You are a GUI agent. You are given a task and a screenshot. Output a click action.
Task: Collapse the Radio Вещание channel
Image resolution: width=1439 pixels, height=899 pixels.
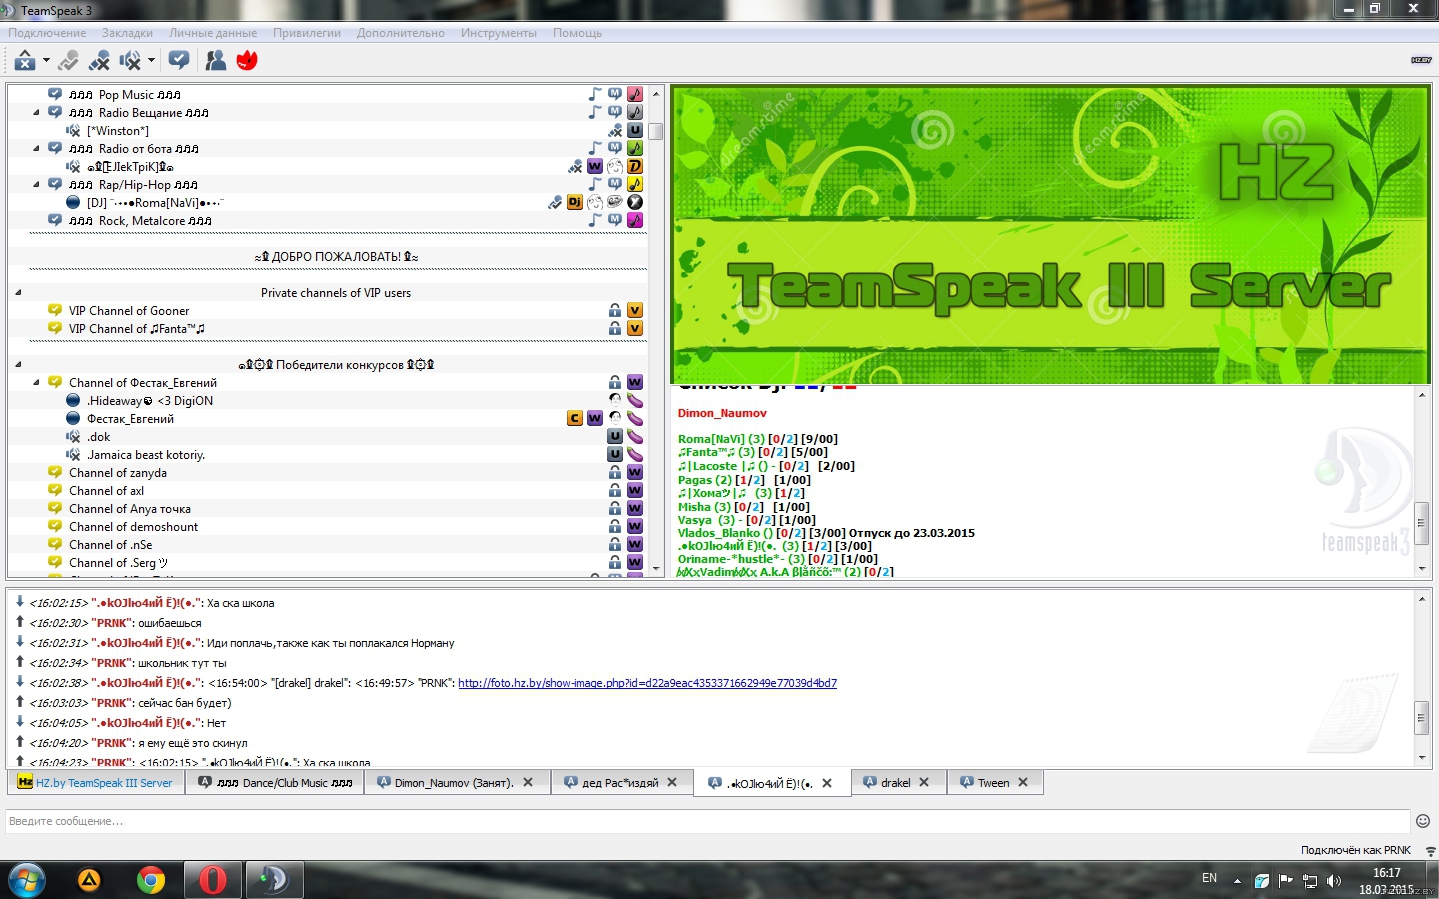coord(37,113)
